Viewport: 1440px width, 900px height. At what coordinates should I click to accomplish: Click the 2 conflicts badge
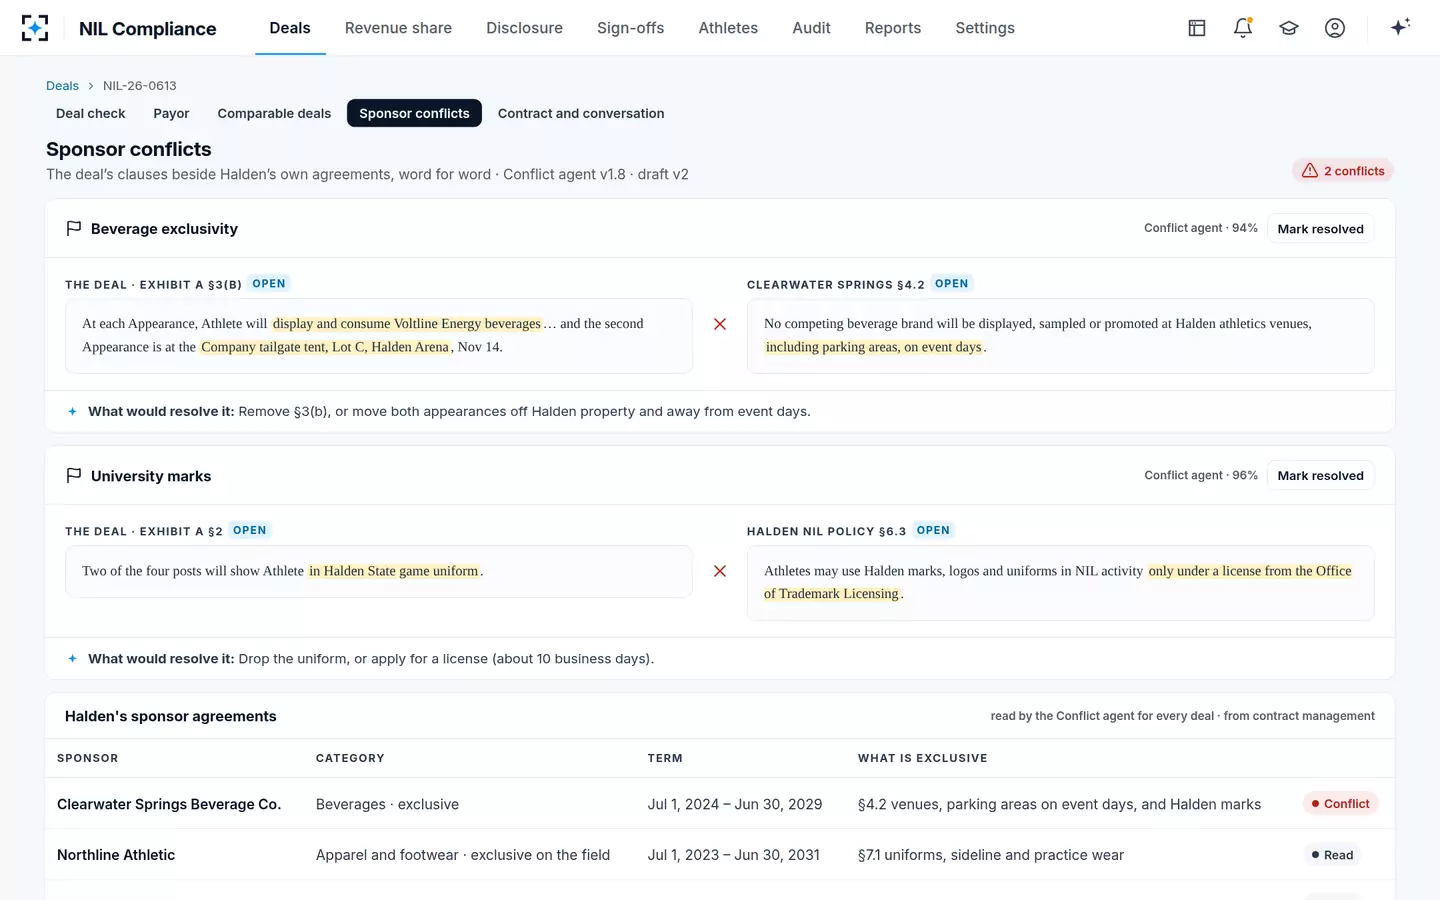click(1342, 171)
